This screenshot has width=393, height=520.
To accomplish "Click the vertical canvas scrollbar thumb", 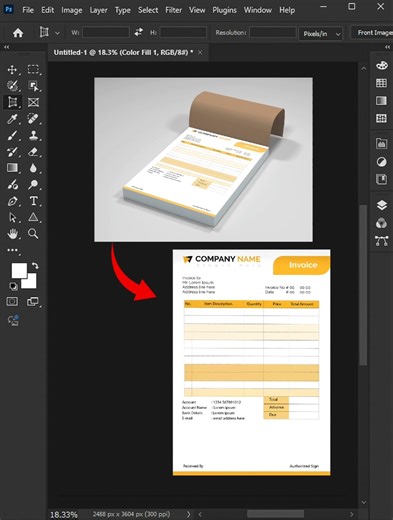I will click(364, 285).
